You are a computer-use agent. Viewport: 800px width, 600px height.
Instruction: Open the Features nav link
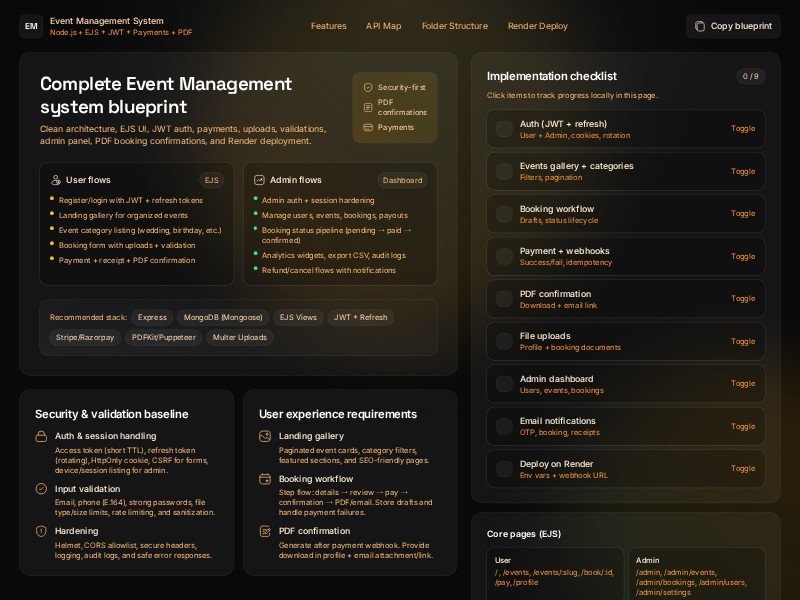click(328, 26)
